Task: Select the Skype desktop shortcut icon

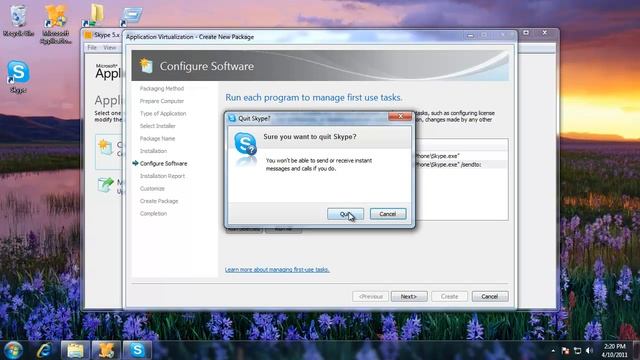Action: pyautogui.click(x=18, y=77)
